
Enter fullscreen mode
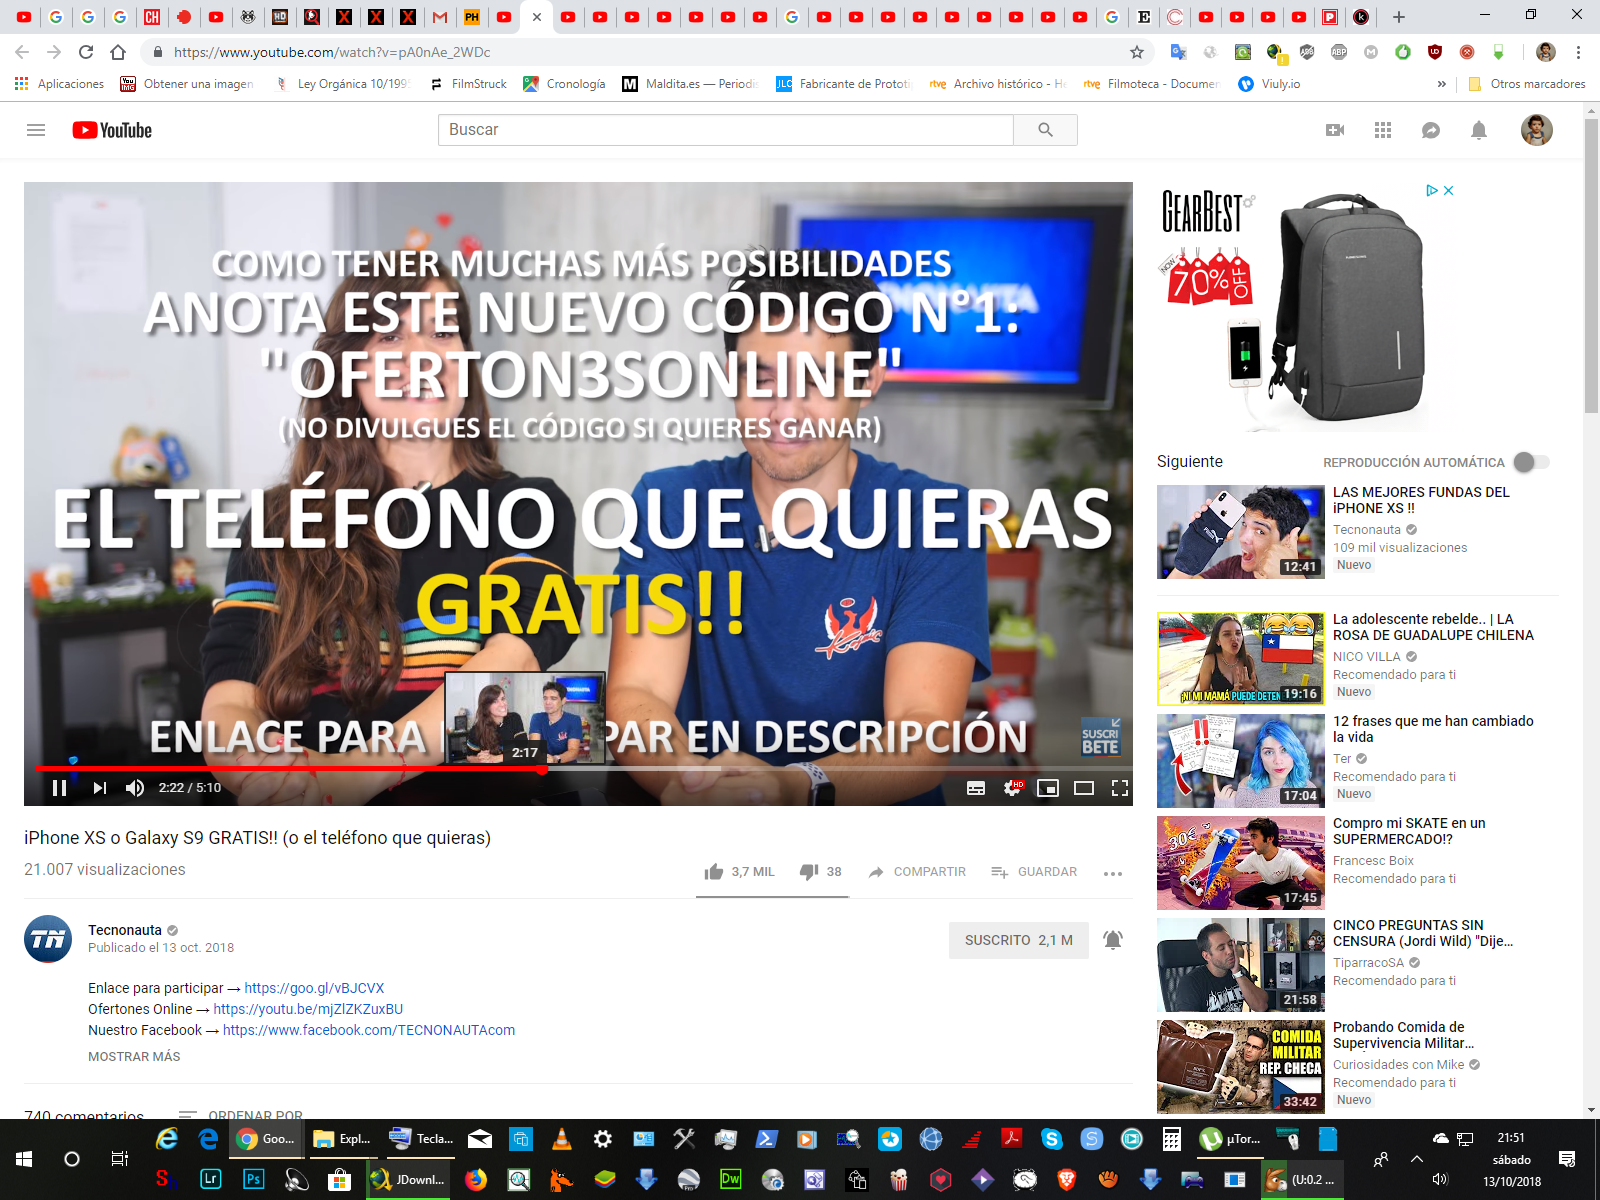click(x=1120, y=788)
